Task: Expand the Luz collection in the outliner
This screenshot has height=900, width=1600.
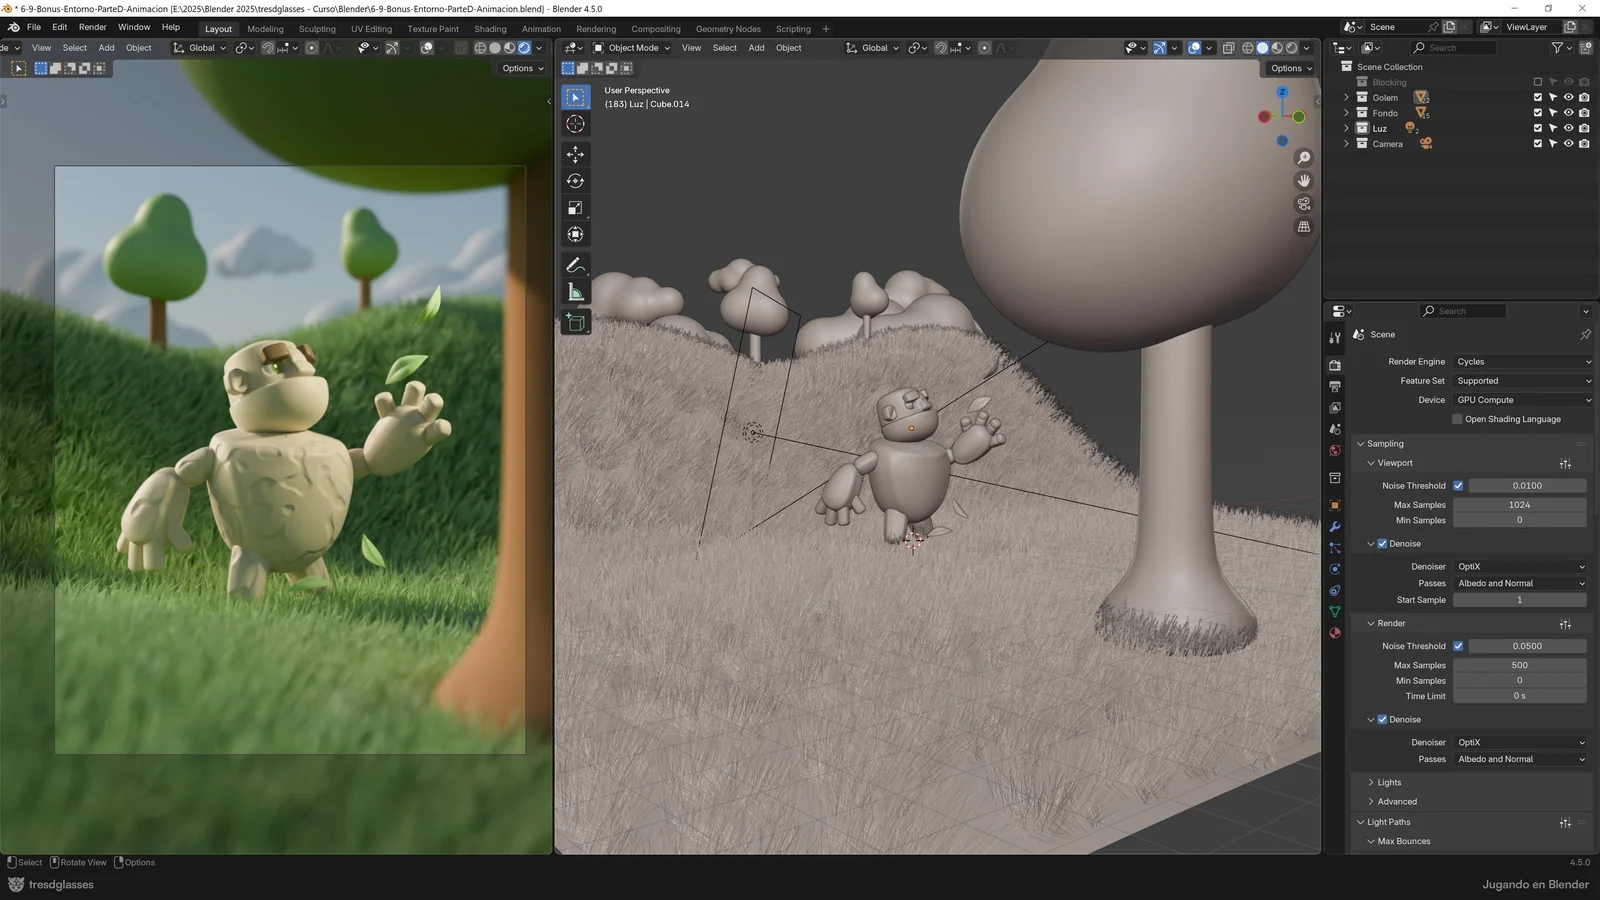Action: (1346, 128)
